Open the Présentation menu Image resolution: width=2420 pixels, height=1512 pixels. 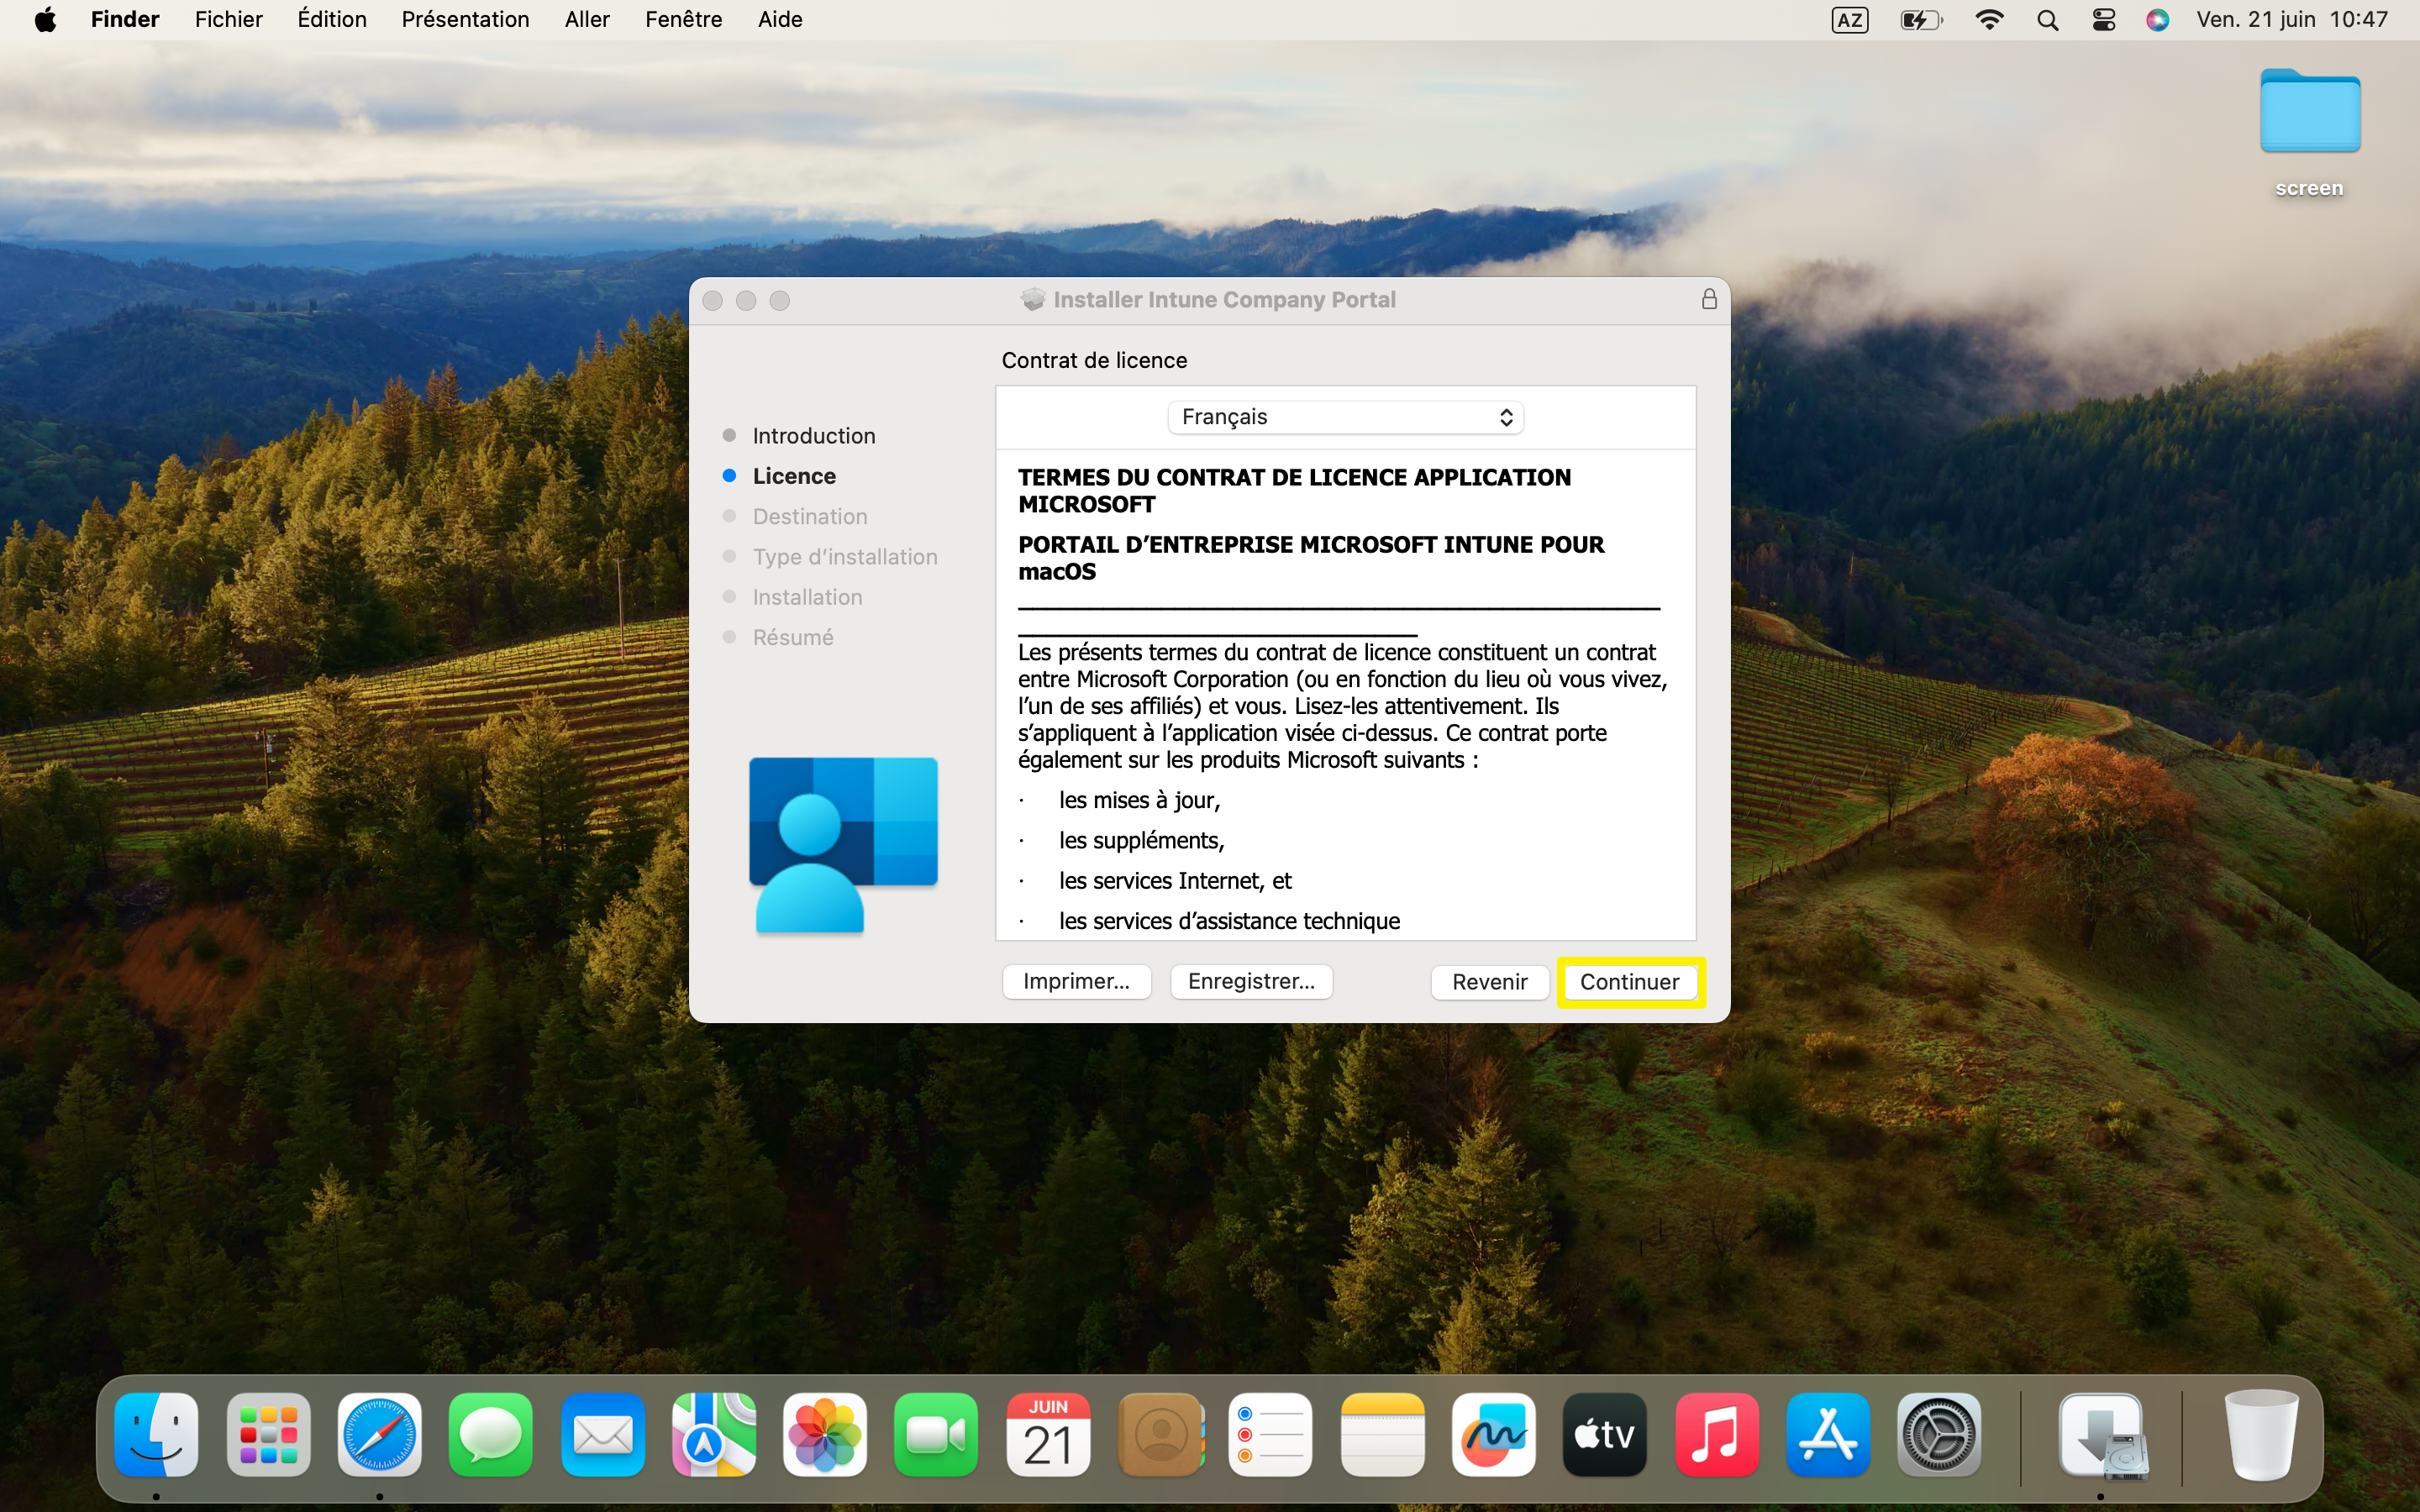pos(465,20)
